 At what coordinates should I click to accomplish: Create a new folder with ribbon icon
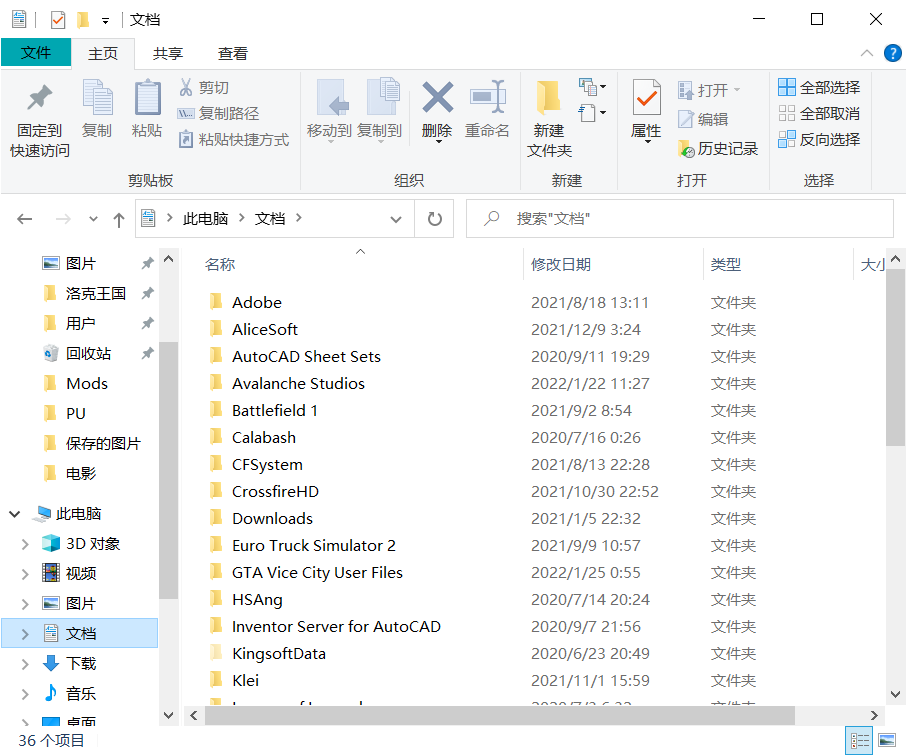coord(548,100)
